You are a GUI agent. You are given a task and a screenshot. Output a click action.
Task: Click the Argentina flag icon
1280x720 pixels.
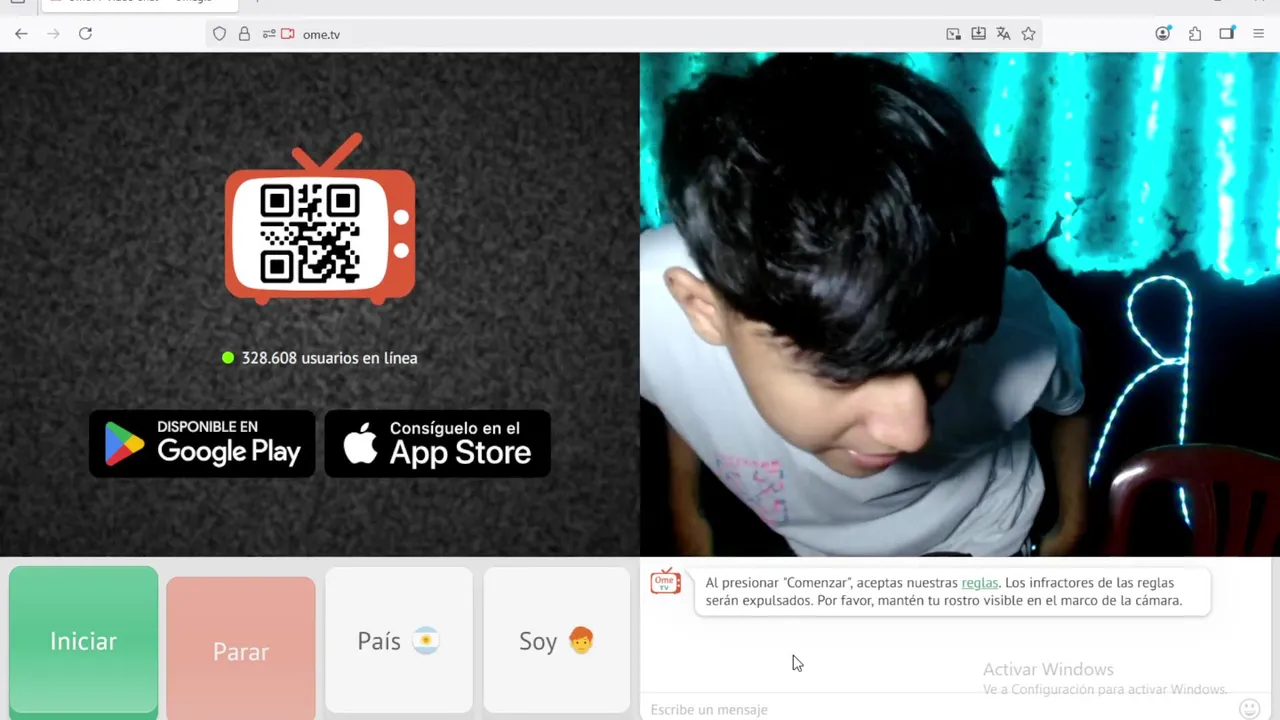point(426,641)
